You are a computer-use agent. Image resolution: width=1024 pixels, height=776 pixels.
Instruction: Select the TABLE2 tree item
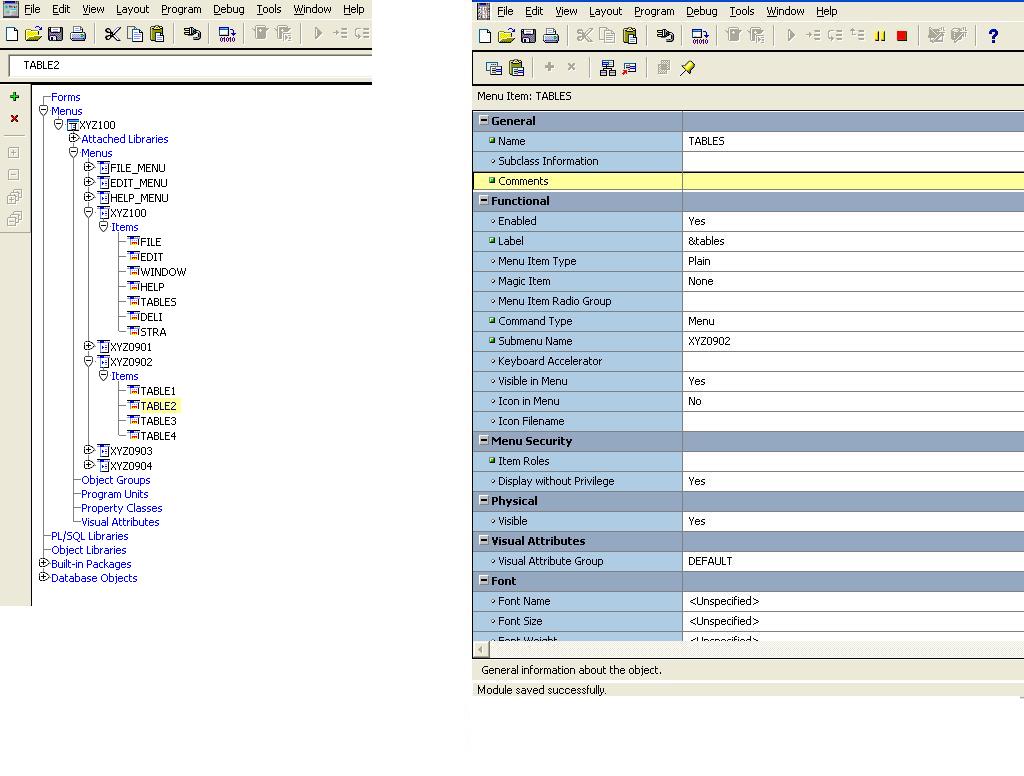pos(158,406)
